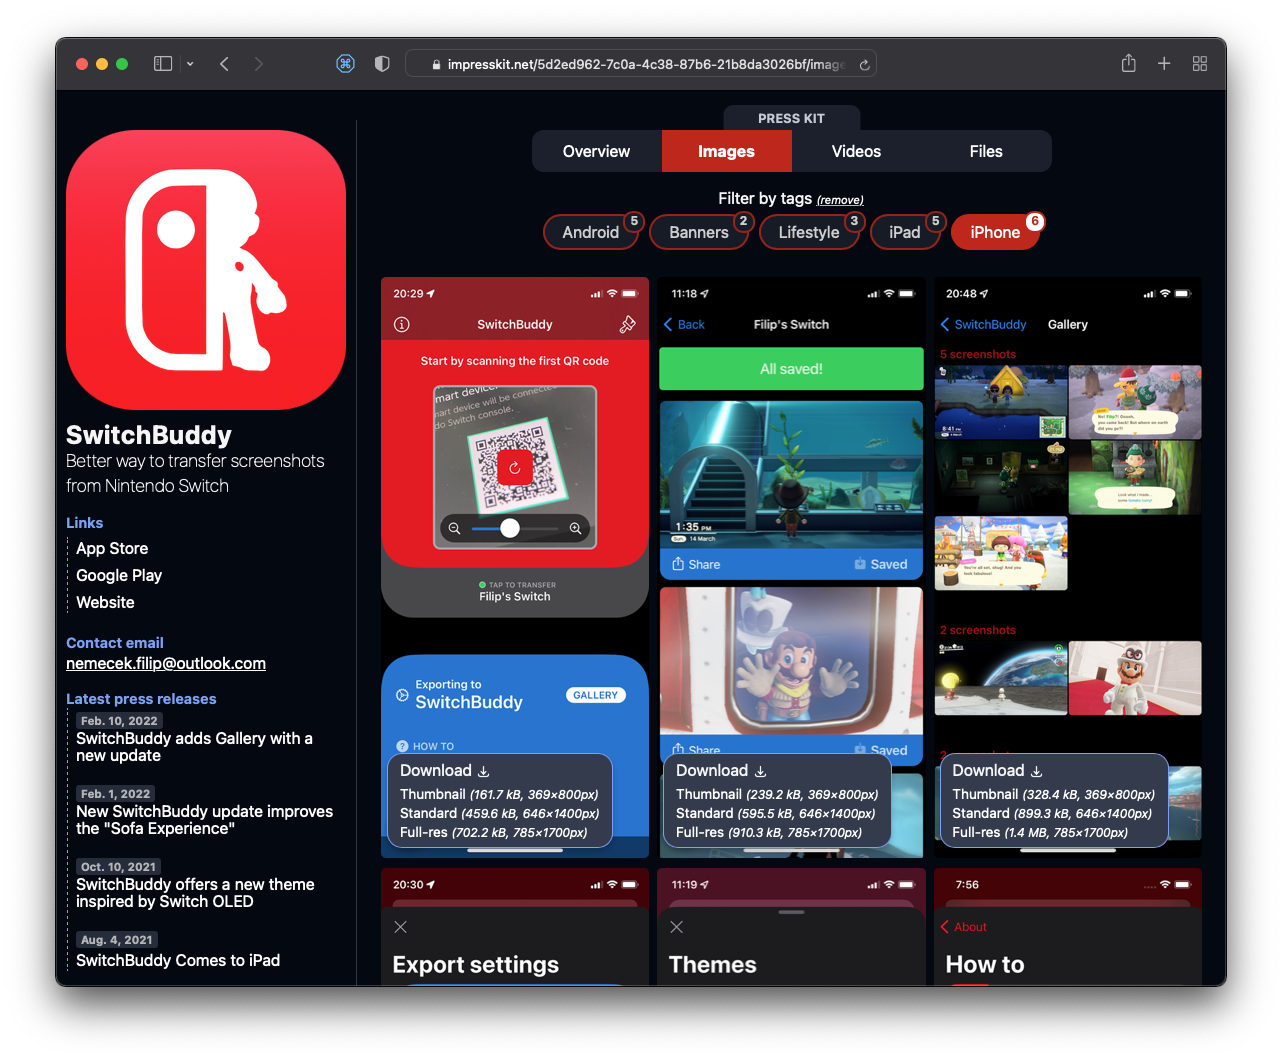Click the Share button under the aquarium screenshot
Viewport: 1282px width, 1060px height.
696,564
